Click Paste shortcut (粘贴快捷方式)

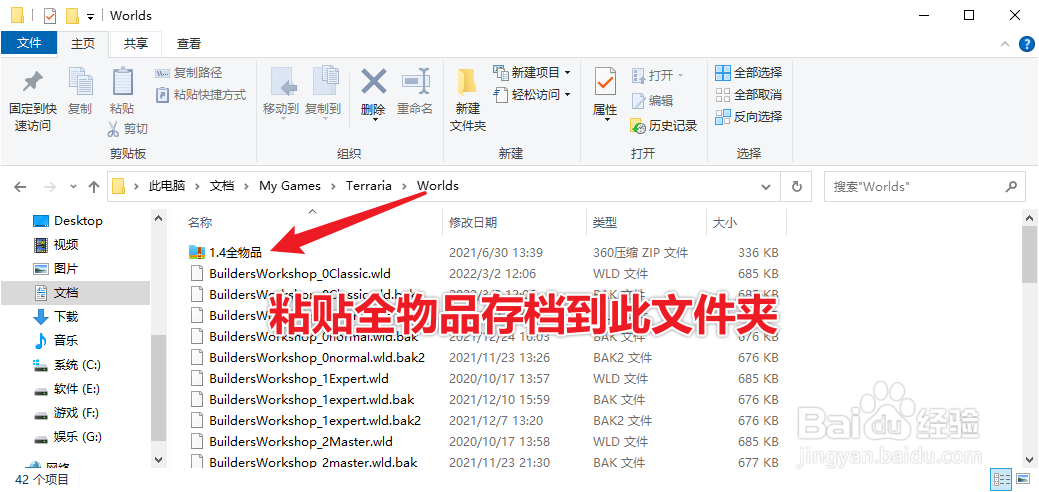201,95
